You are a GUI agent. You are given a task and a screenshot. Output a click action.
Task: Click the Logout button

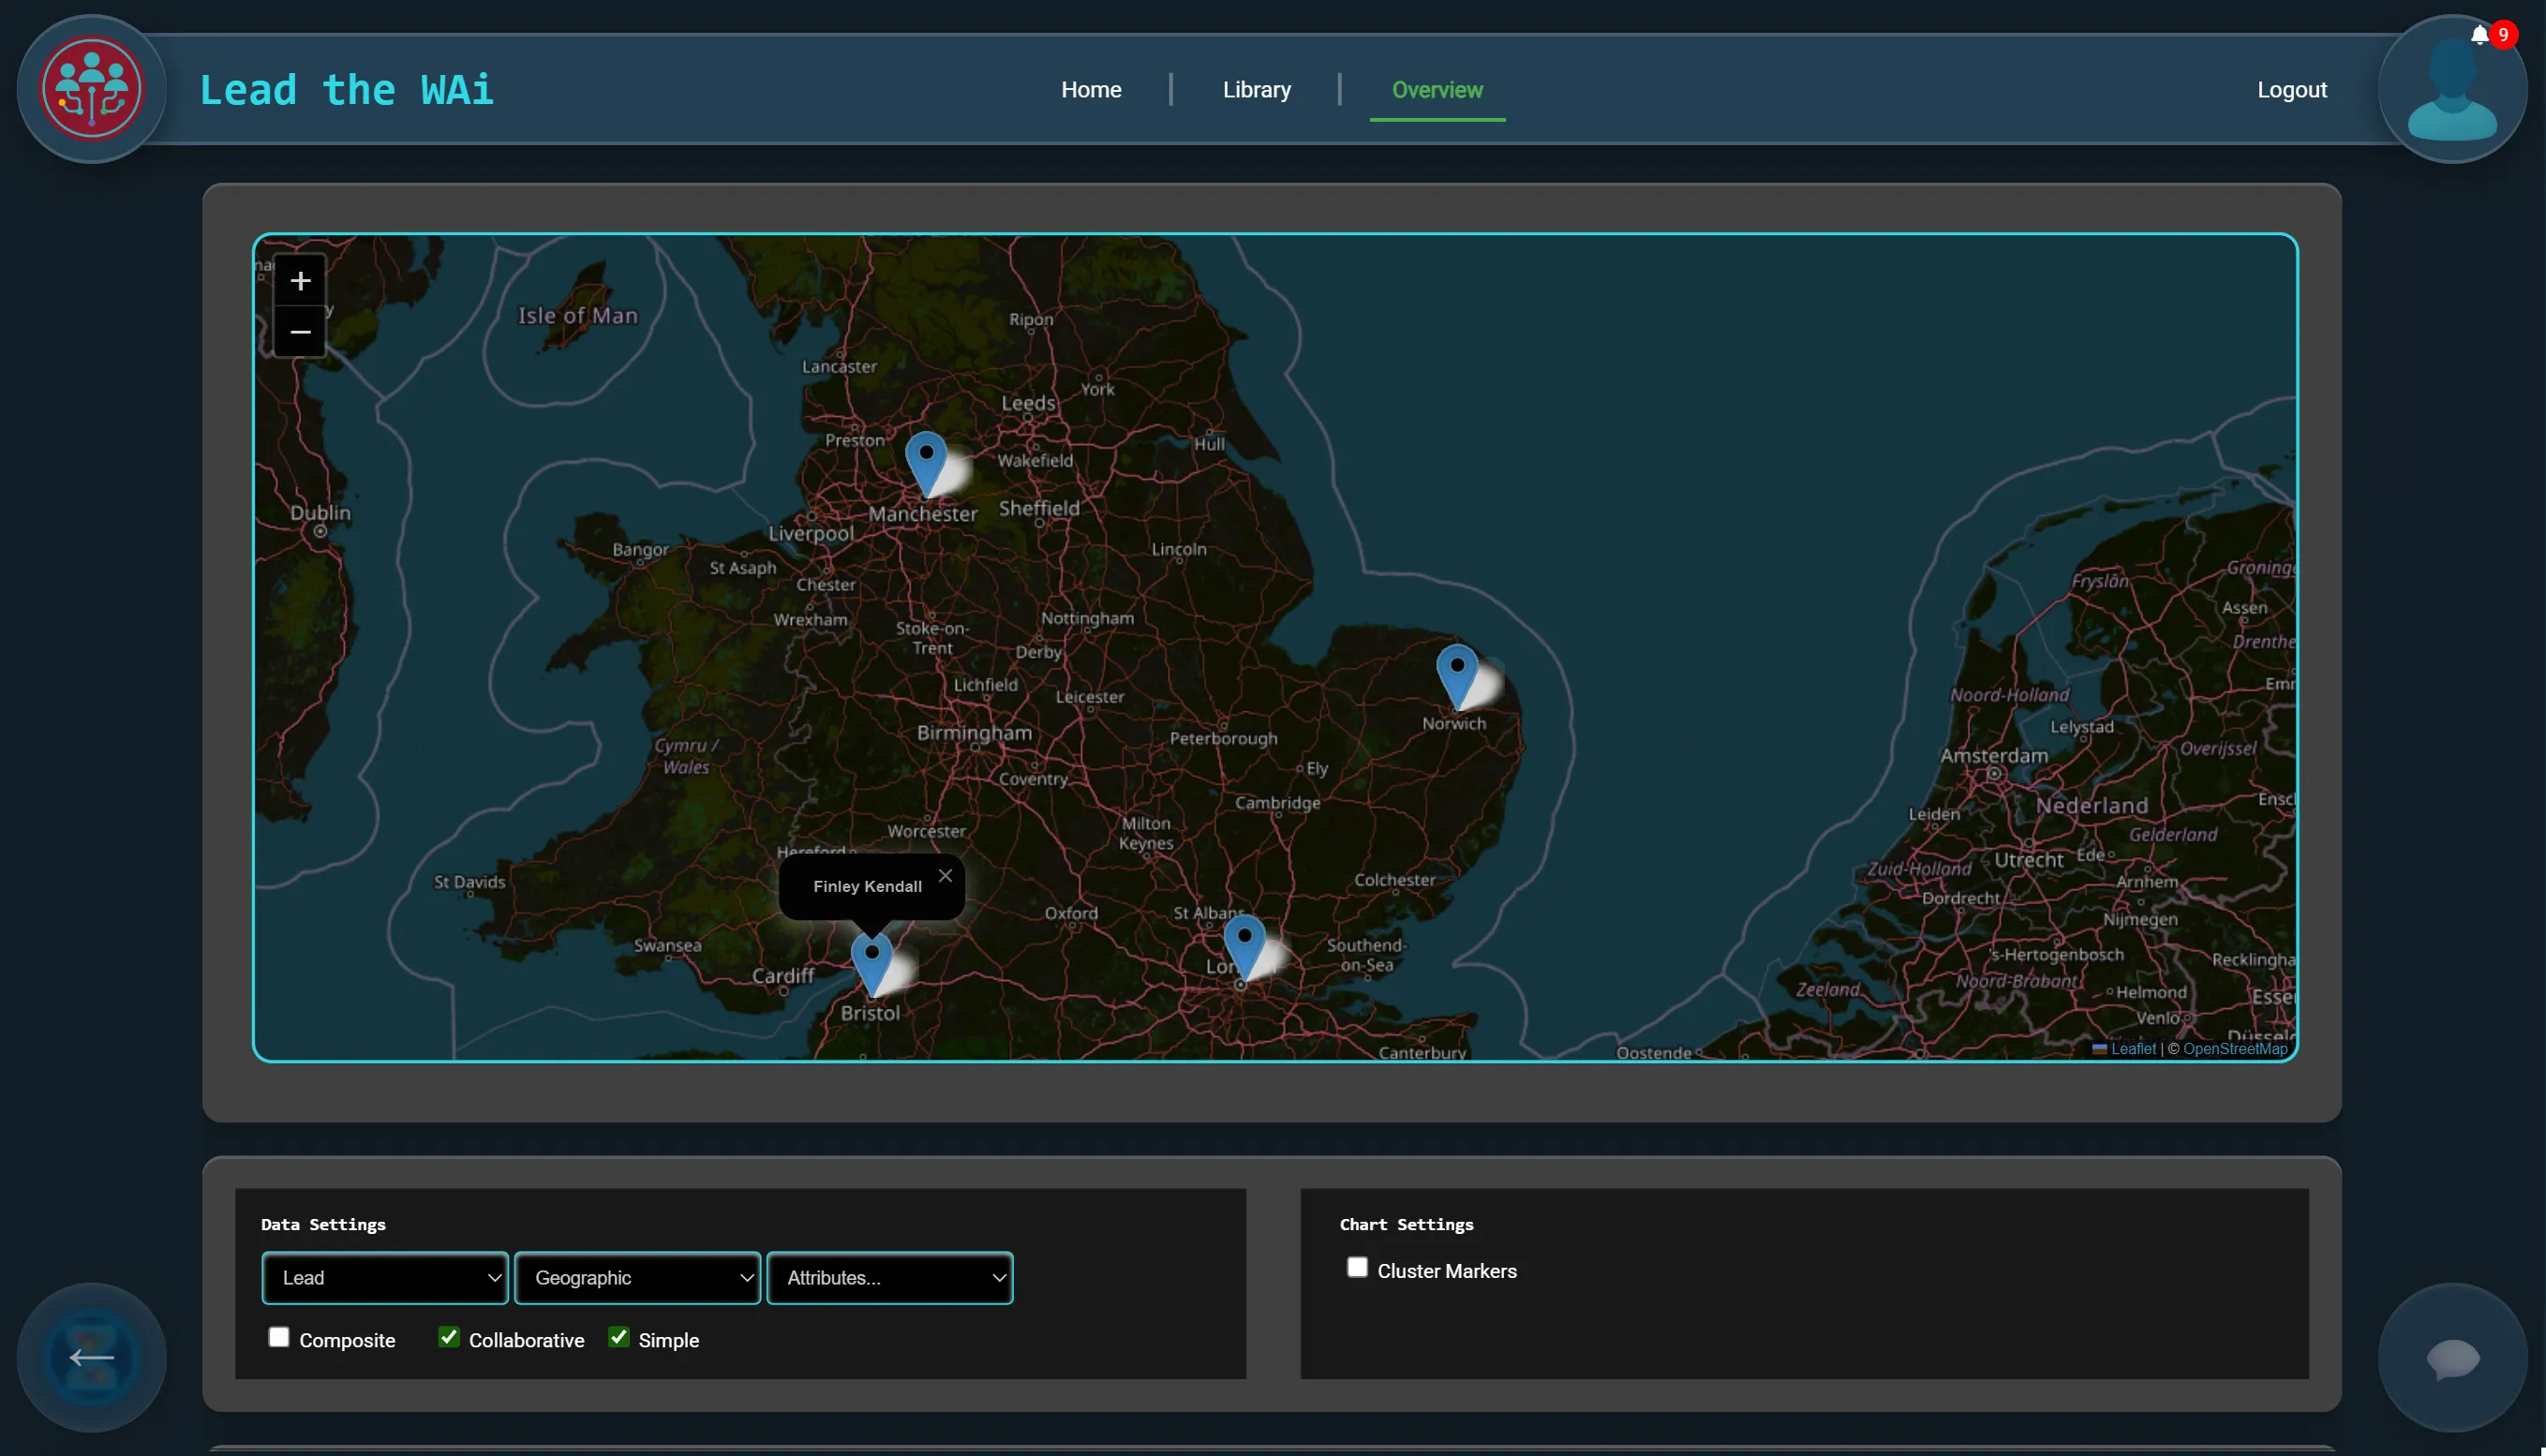tap(2292, 89)
